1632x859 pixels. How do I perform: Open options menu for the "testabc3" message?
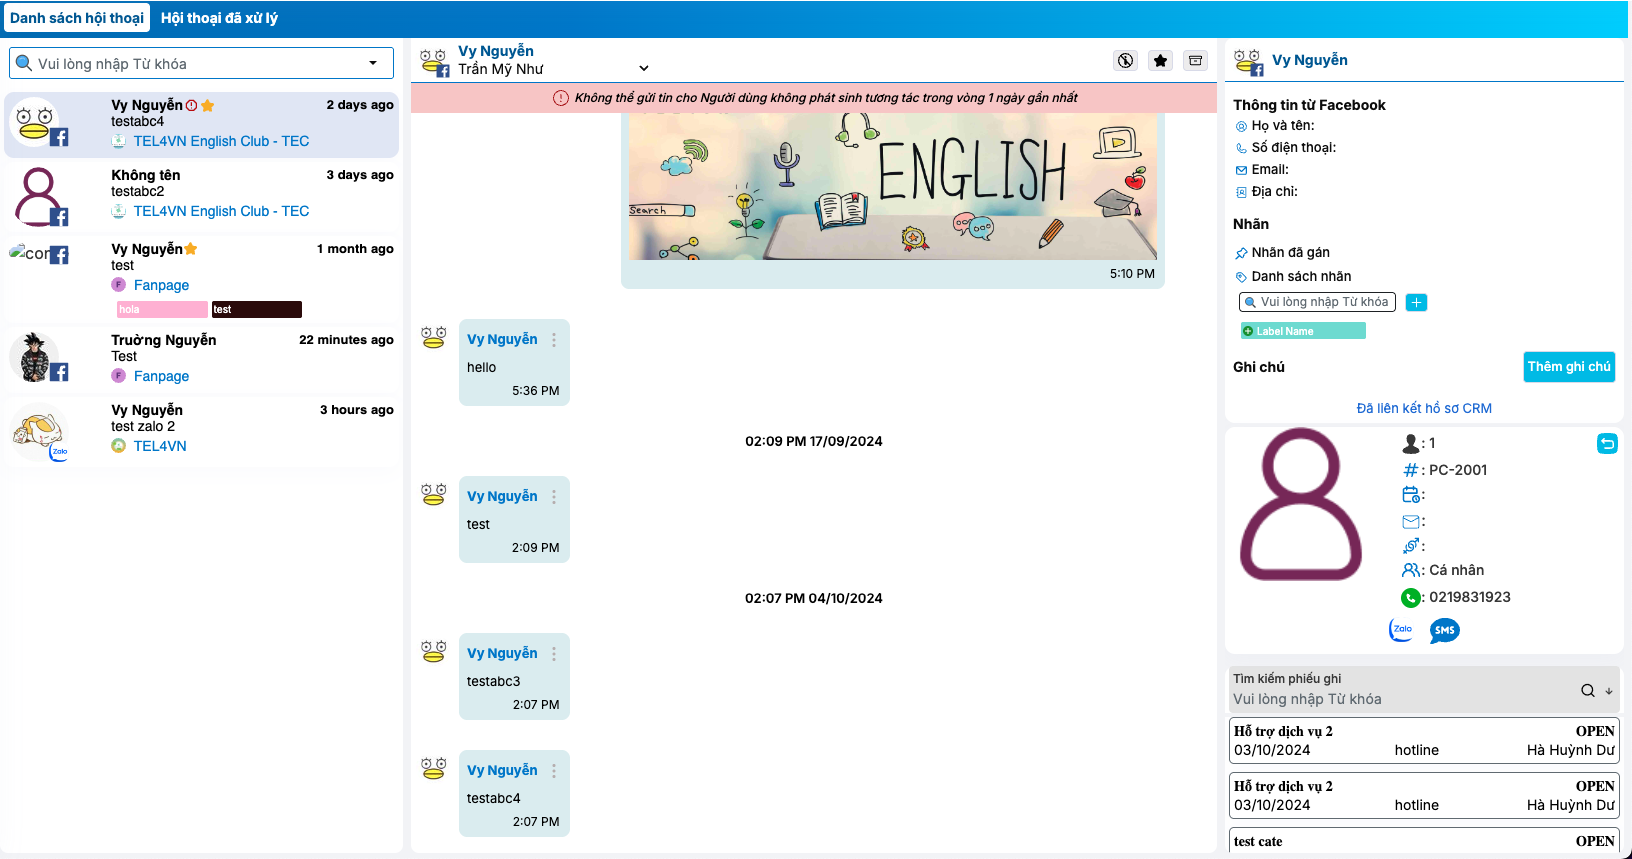tap(554, 654)
